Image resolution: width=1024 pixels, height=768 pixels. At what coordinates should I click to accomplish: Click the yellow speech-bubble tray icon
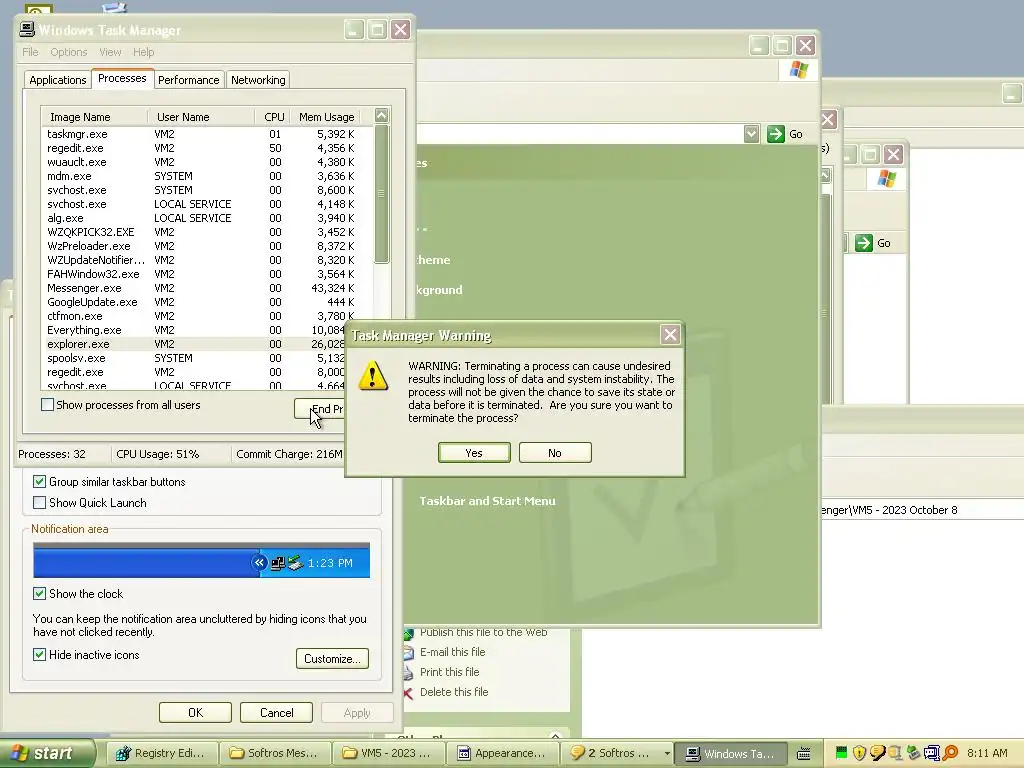pos(877,753)
